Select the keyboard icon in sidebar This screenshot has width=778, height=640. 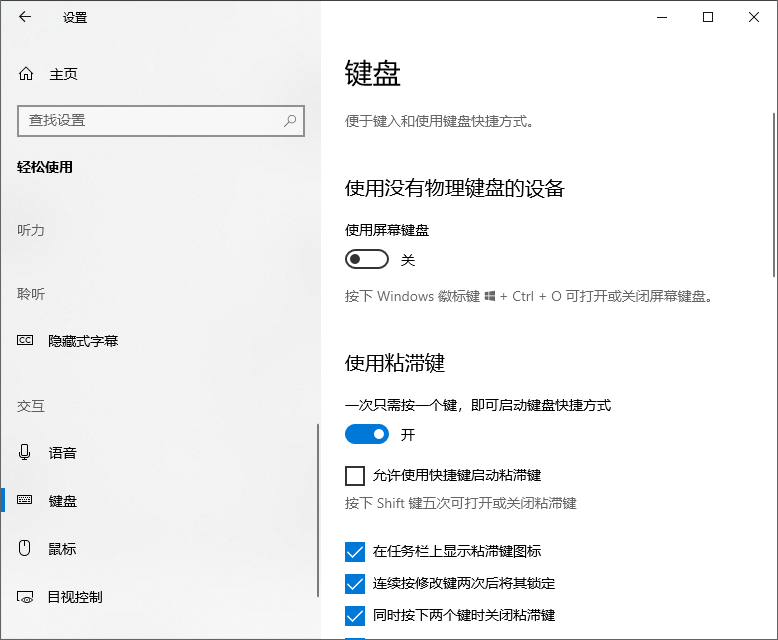click(25, 500)
